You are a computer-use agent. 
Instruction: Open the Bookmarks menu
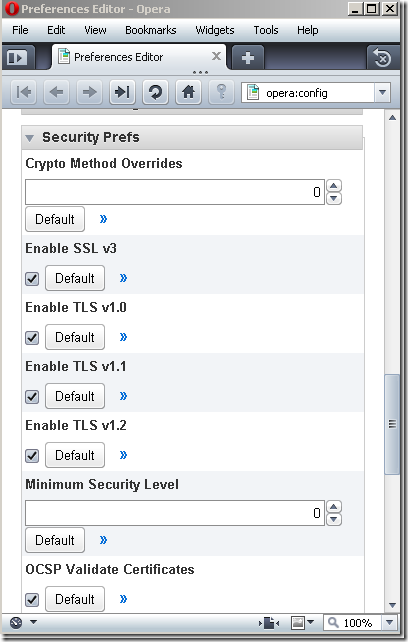[151, 30]
